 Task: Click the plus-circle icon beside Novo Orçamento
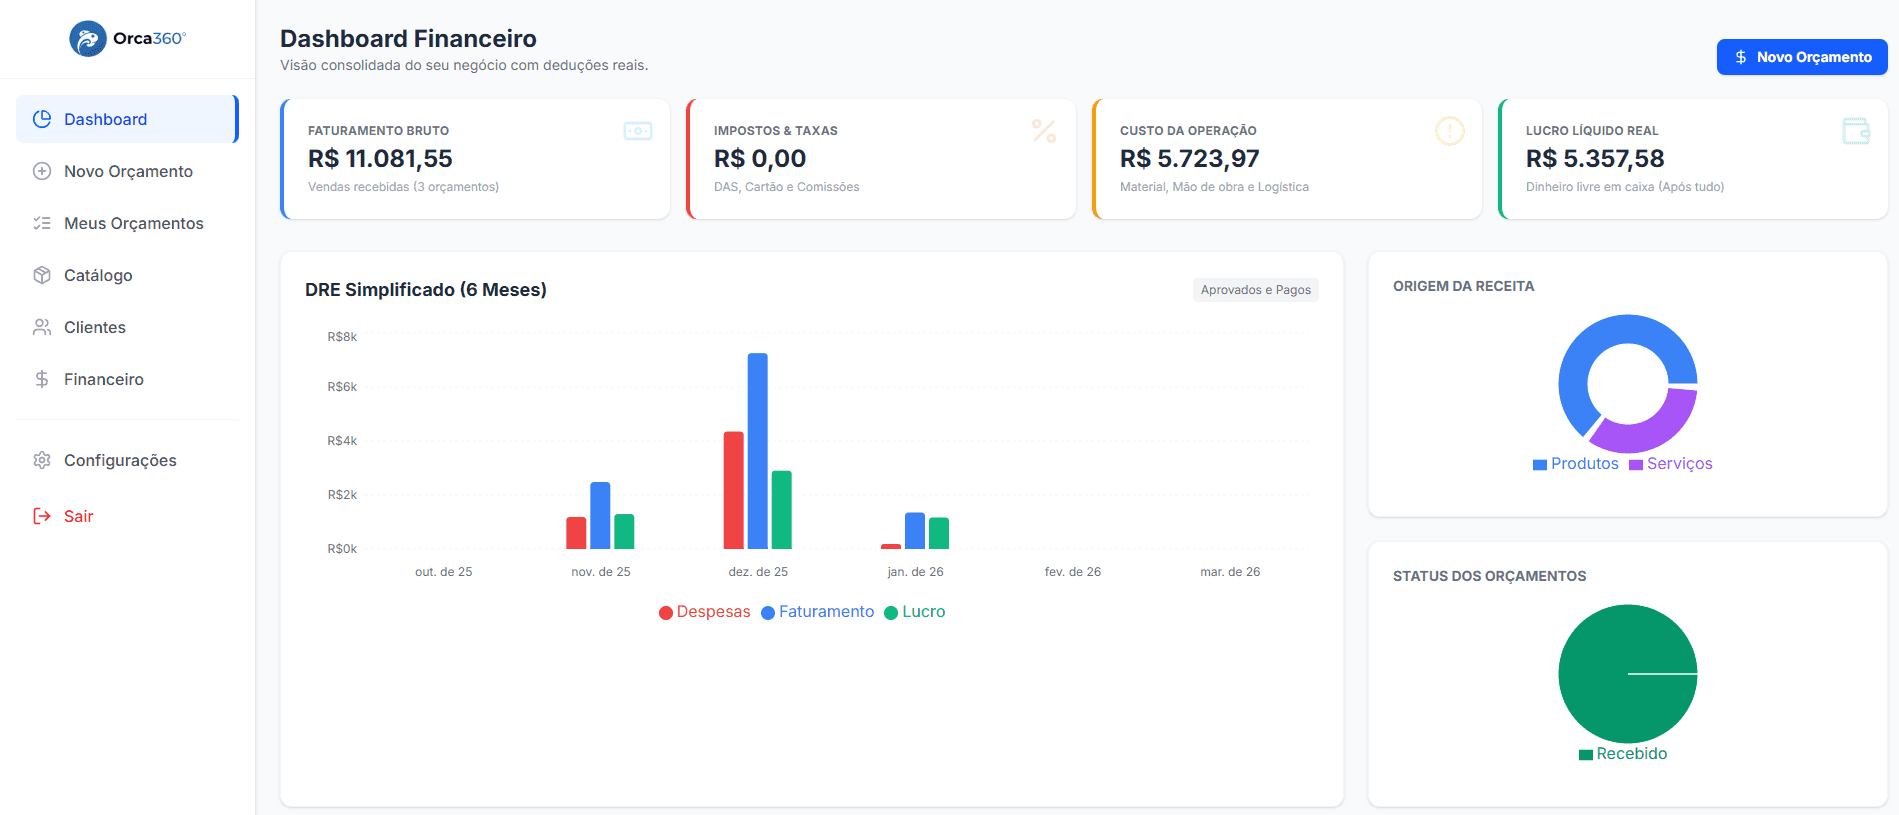42,171
